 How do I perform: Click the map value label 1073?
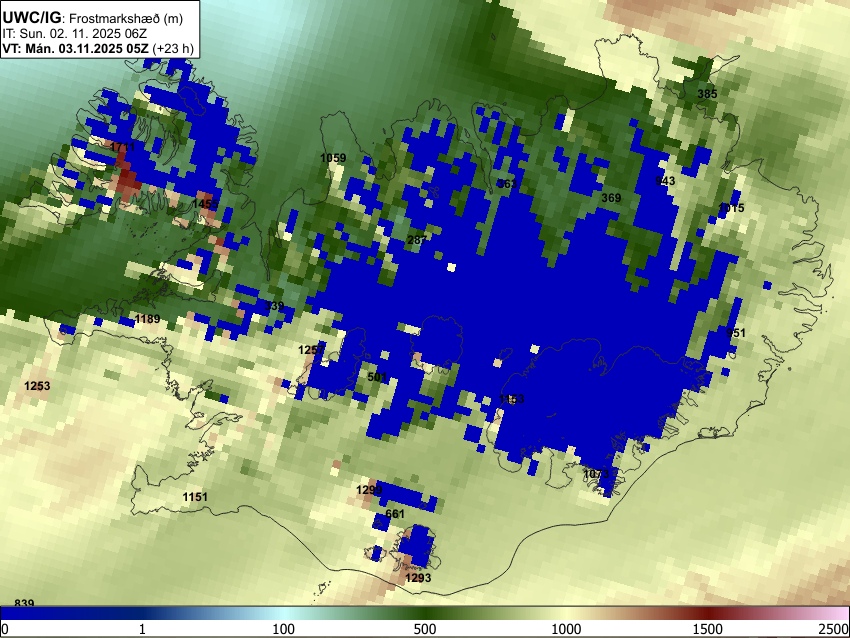pos(596,475)
